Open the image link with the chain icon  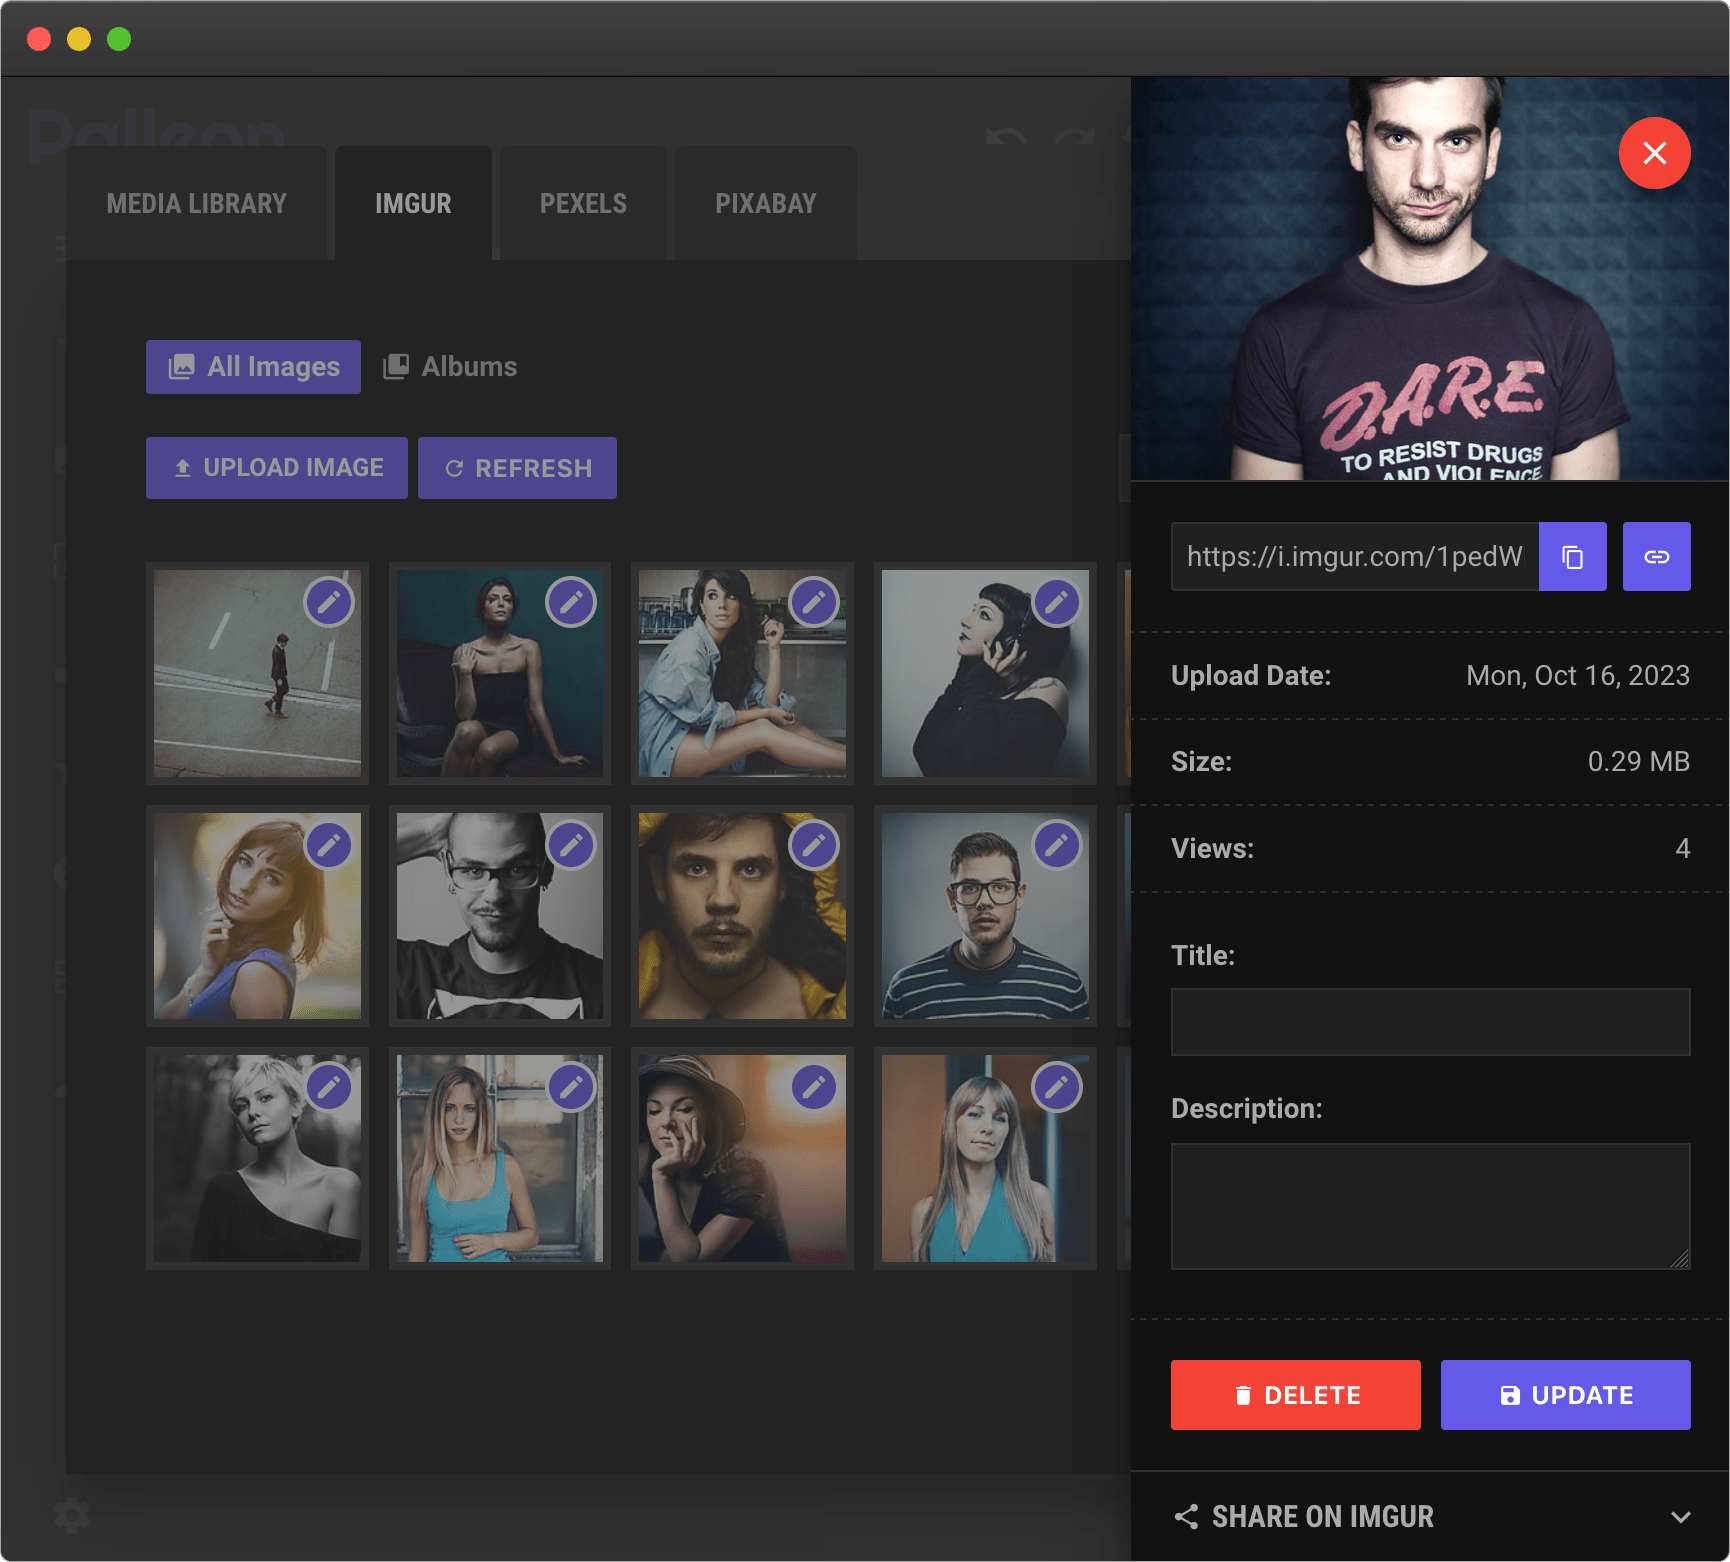pos(1656,557)
